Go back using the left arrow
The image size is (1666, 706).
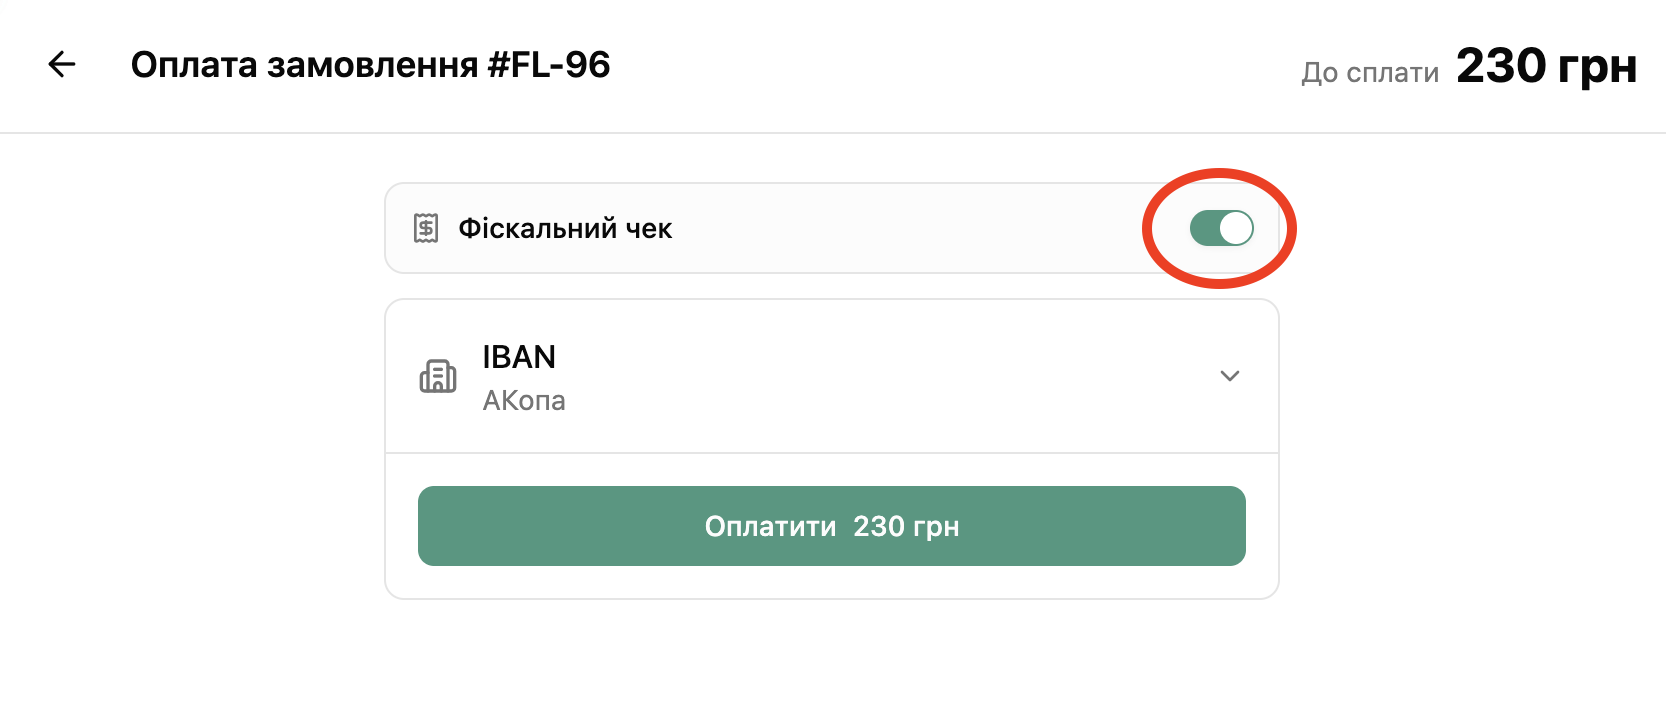point(62,65)
